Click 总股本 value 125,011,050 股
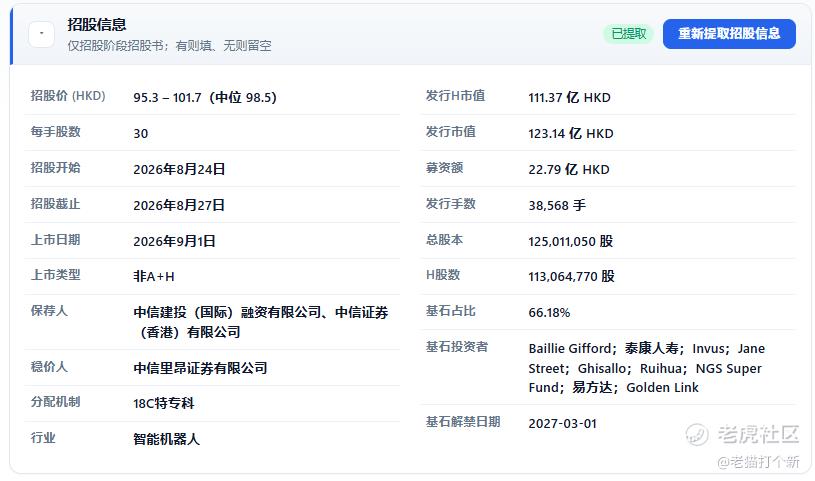The width and height of the screenshot is (815, 481). click(x=571, y=241)
